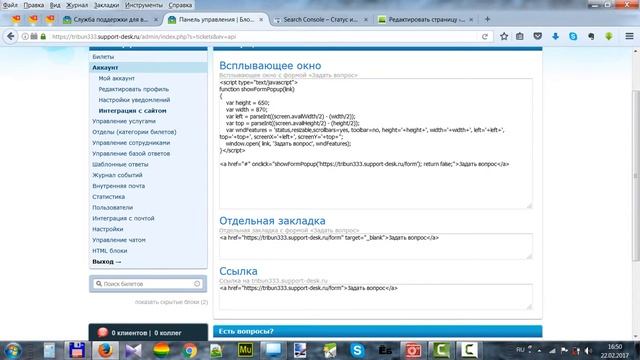Screen dimensions: 640x360
Task: Open the red camera app in taskbar
Action: 413,351
